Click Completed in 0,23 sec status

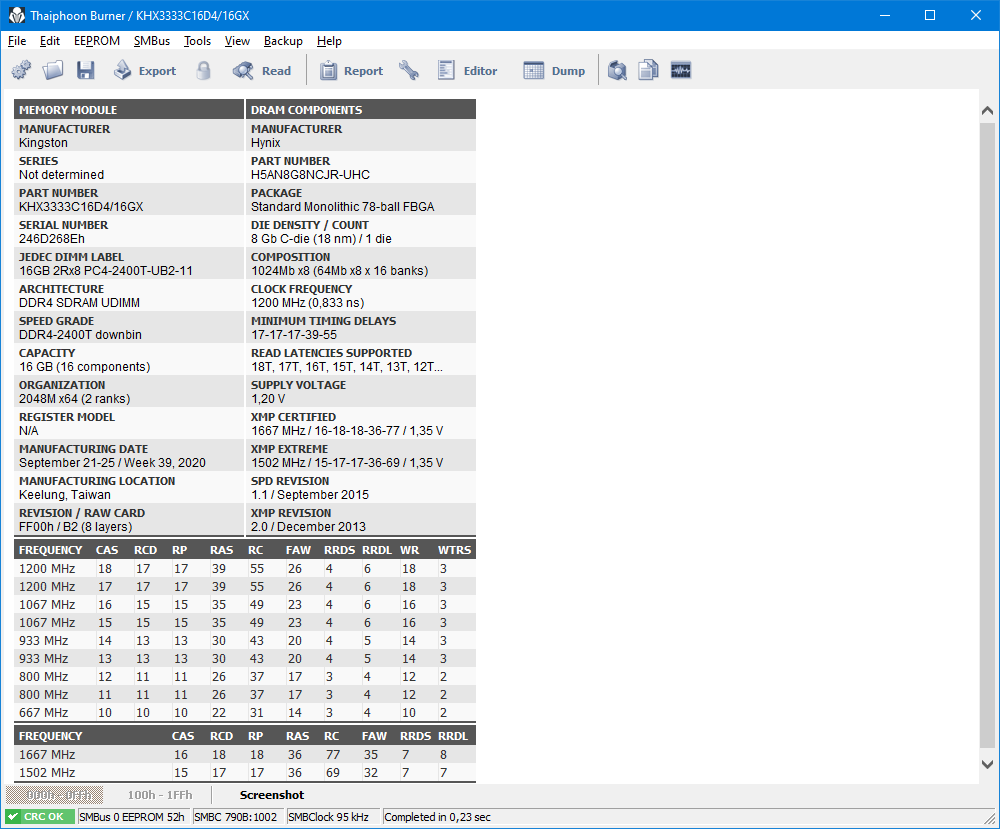[x=438, y=817]
